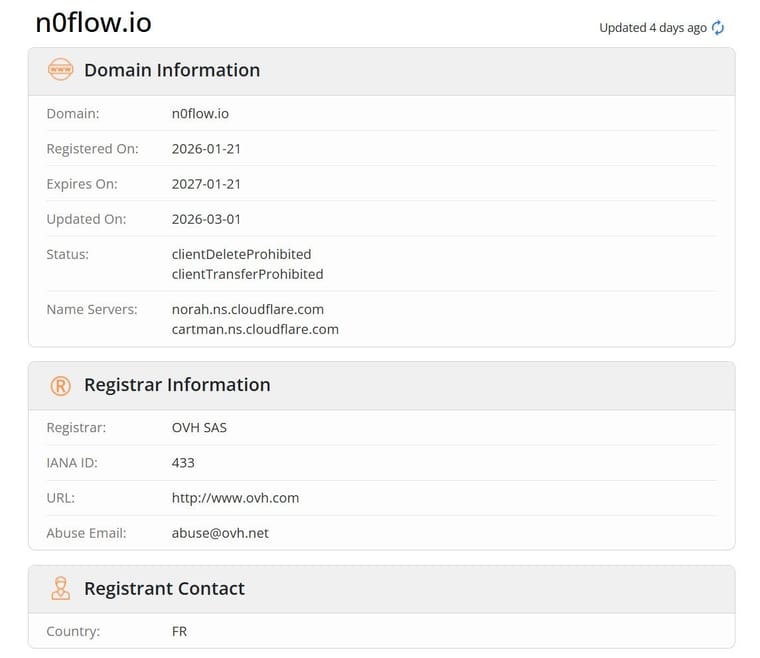Click the n0flow.io domain value
760x658 pixels.
(200, 114)
